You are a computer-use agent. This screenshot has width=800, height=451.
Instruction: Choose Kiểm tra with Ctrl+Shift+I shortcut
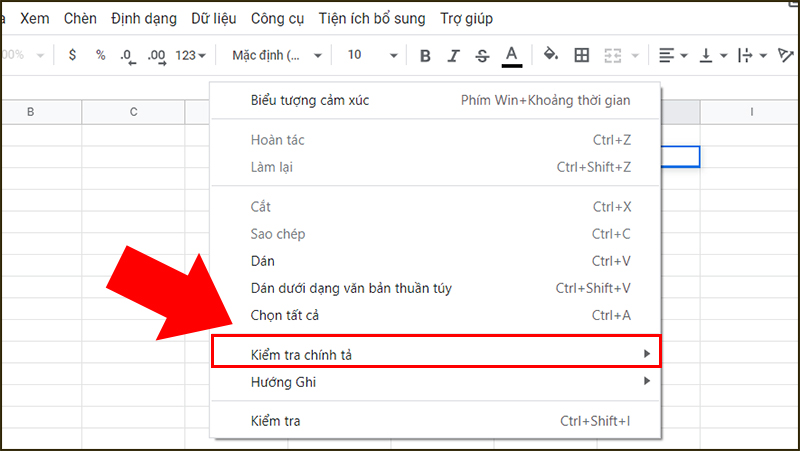436,421
